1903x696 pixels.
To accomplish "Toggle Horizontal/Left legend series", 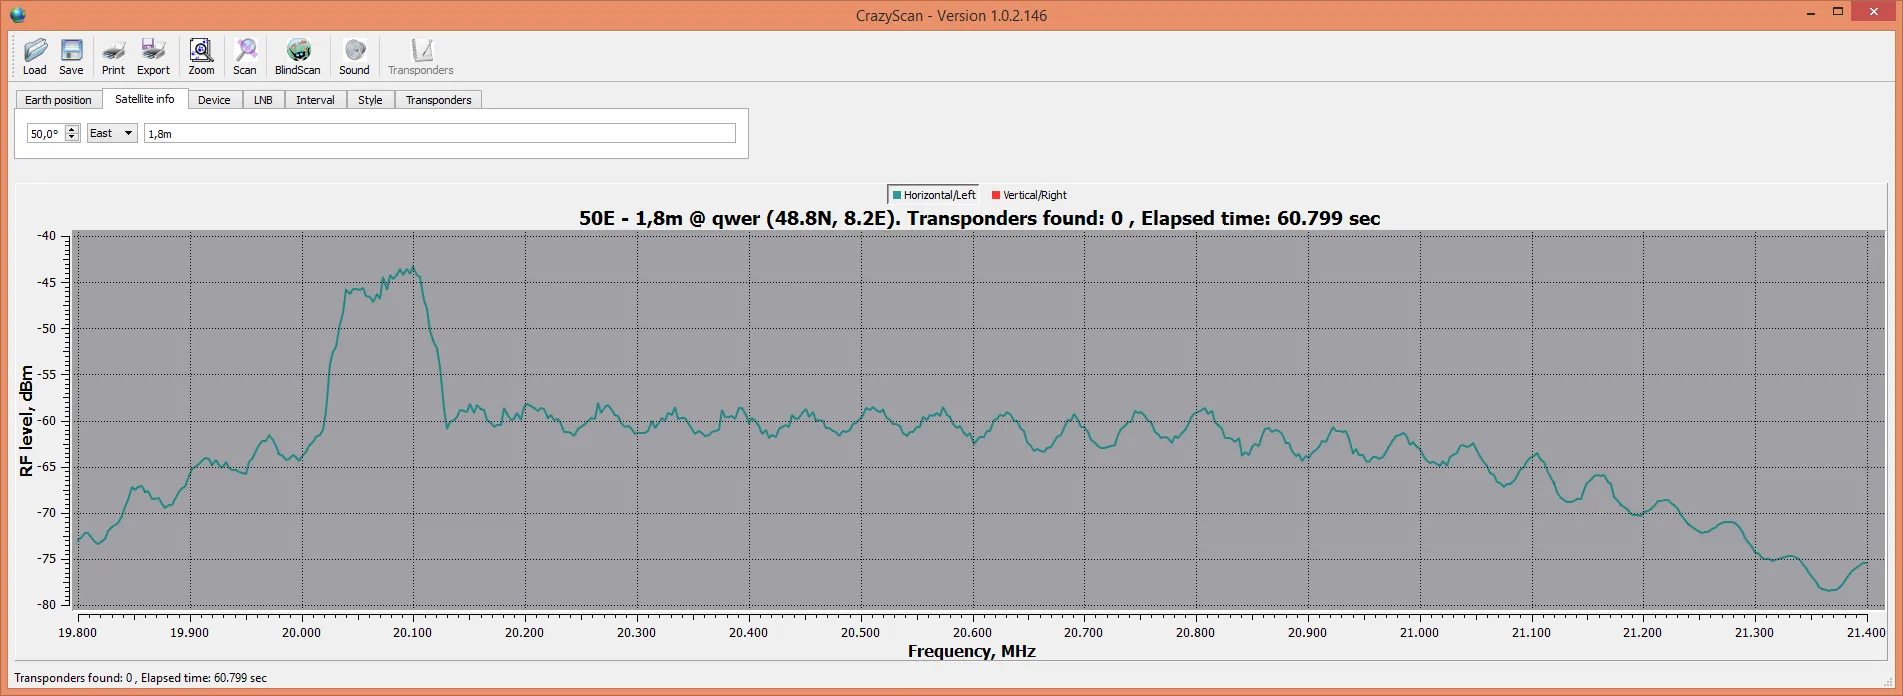I will click(933, 195).
